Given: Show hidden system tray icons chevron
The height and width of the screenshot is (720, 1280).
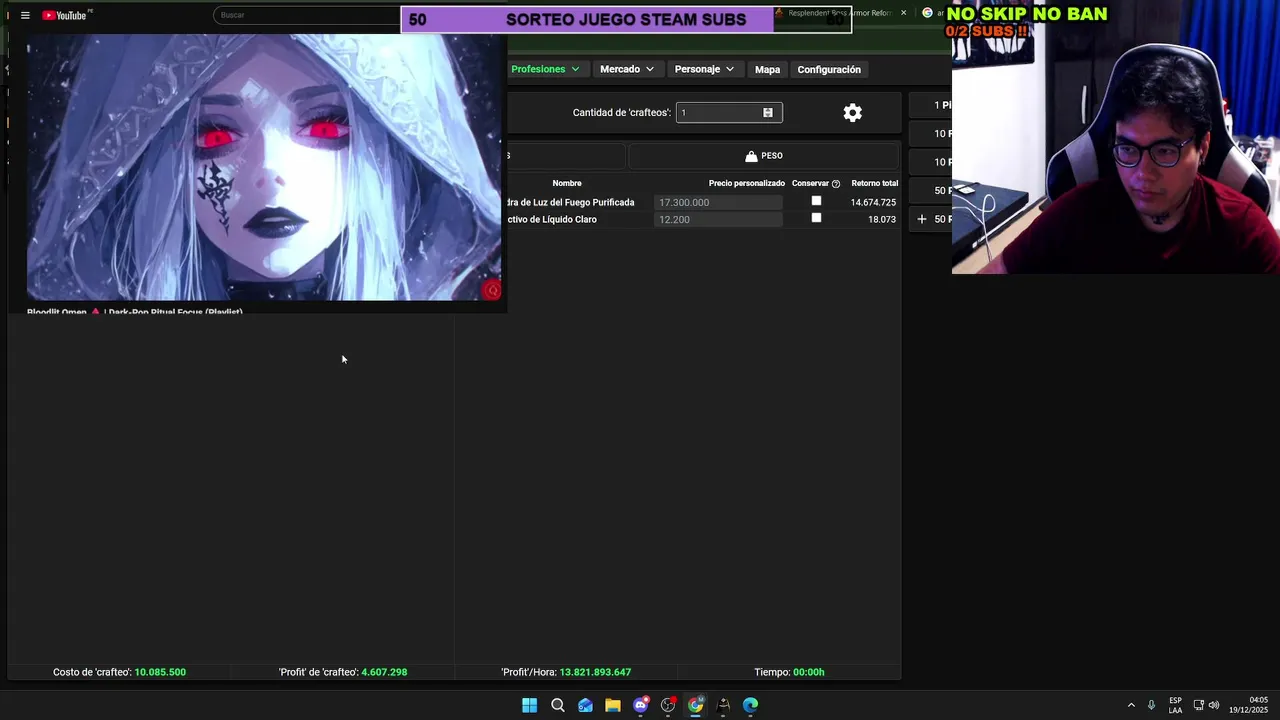Looking at the screenshot, I should [x=1131, y=705].
